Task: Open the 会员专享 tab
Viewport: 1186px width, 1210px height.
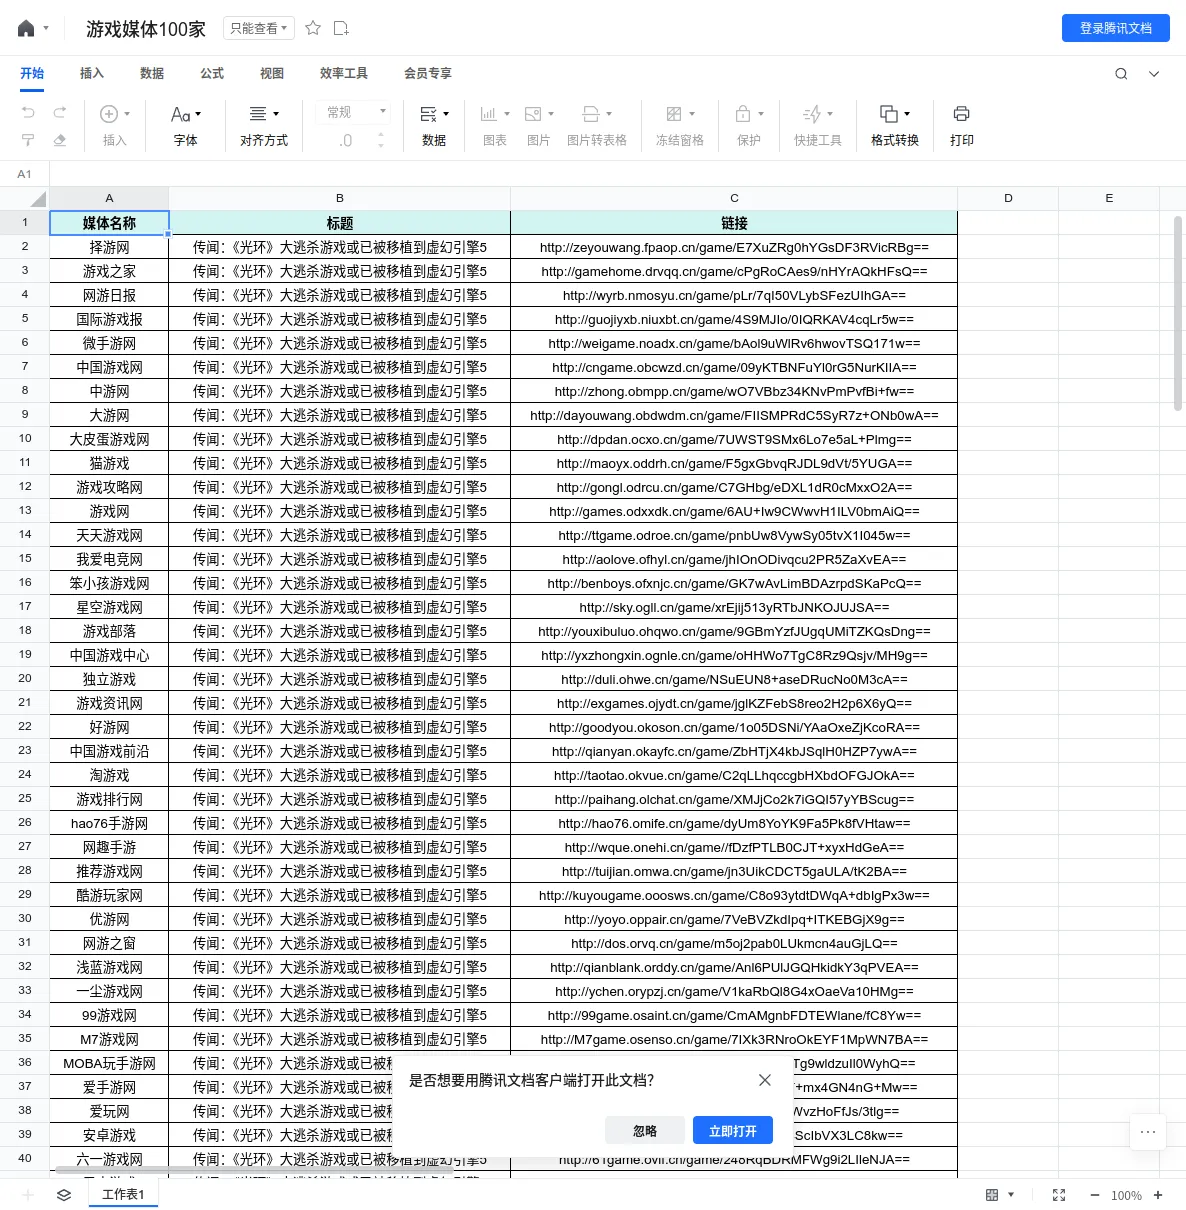Action: coord(428,73)
